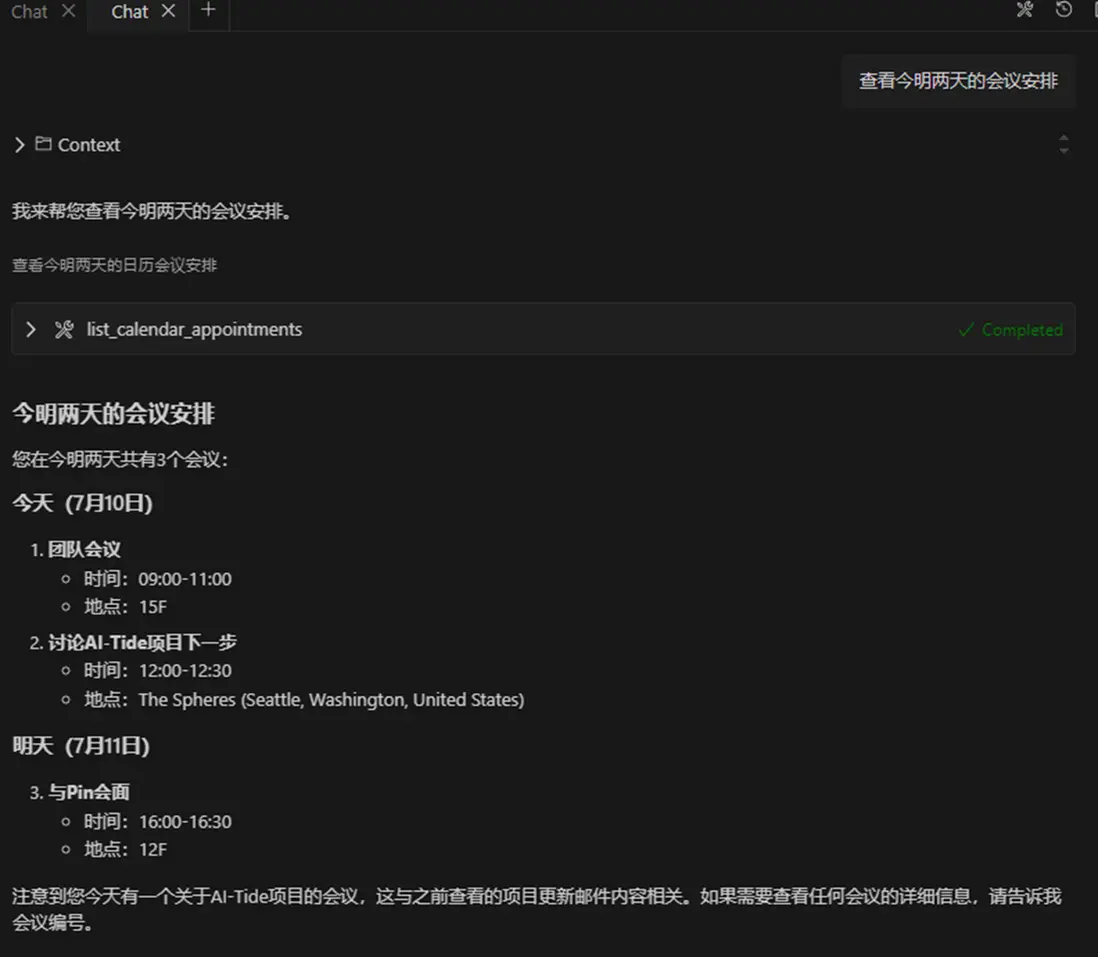The image size is (1098, 957).
Task: Open a new chat tab with plus icon
Action: (208, 10)
